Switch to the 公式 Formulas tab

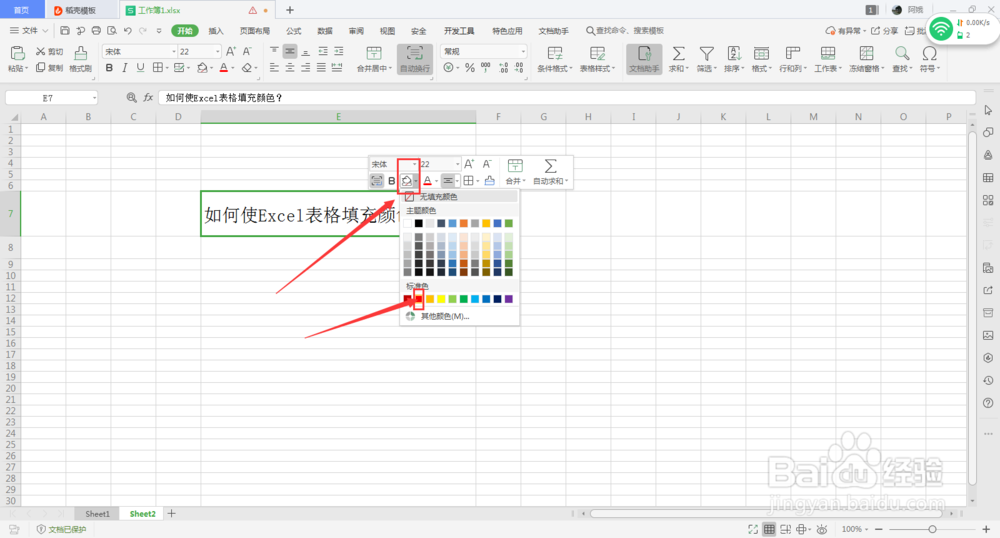point(293,31)
